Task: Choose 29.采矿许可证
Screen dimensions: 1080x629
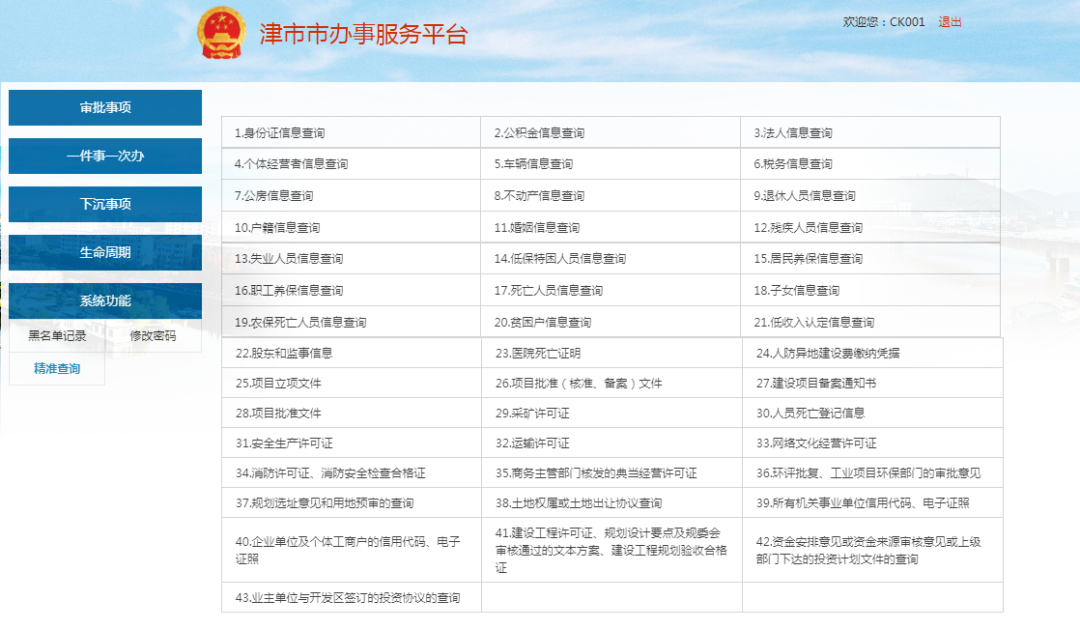Action: pyautogui.click(x=532, y=413)
